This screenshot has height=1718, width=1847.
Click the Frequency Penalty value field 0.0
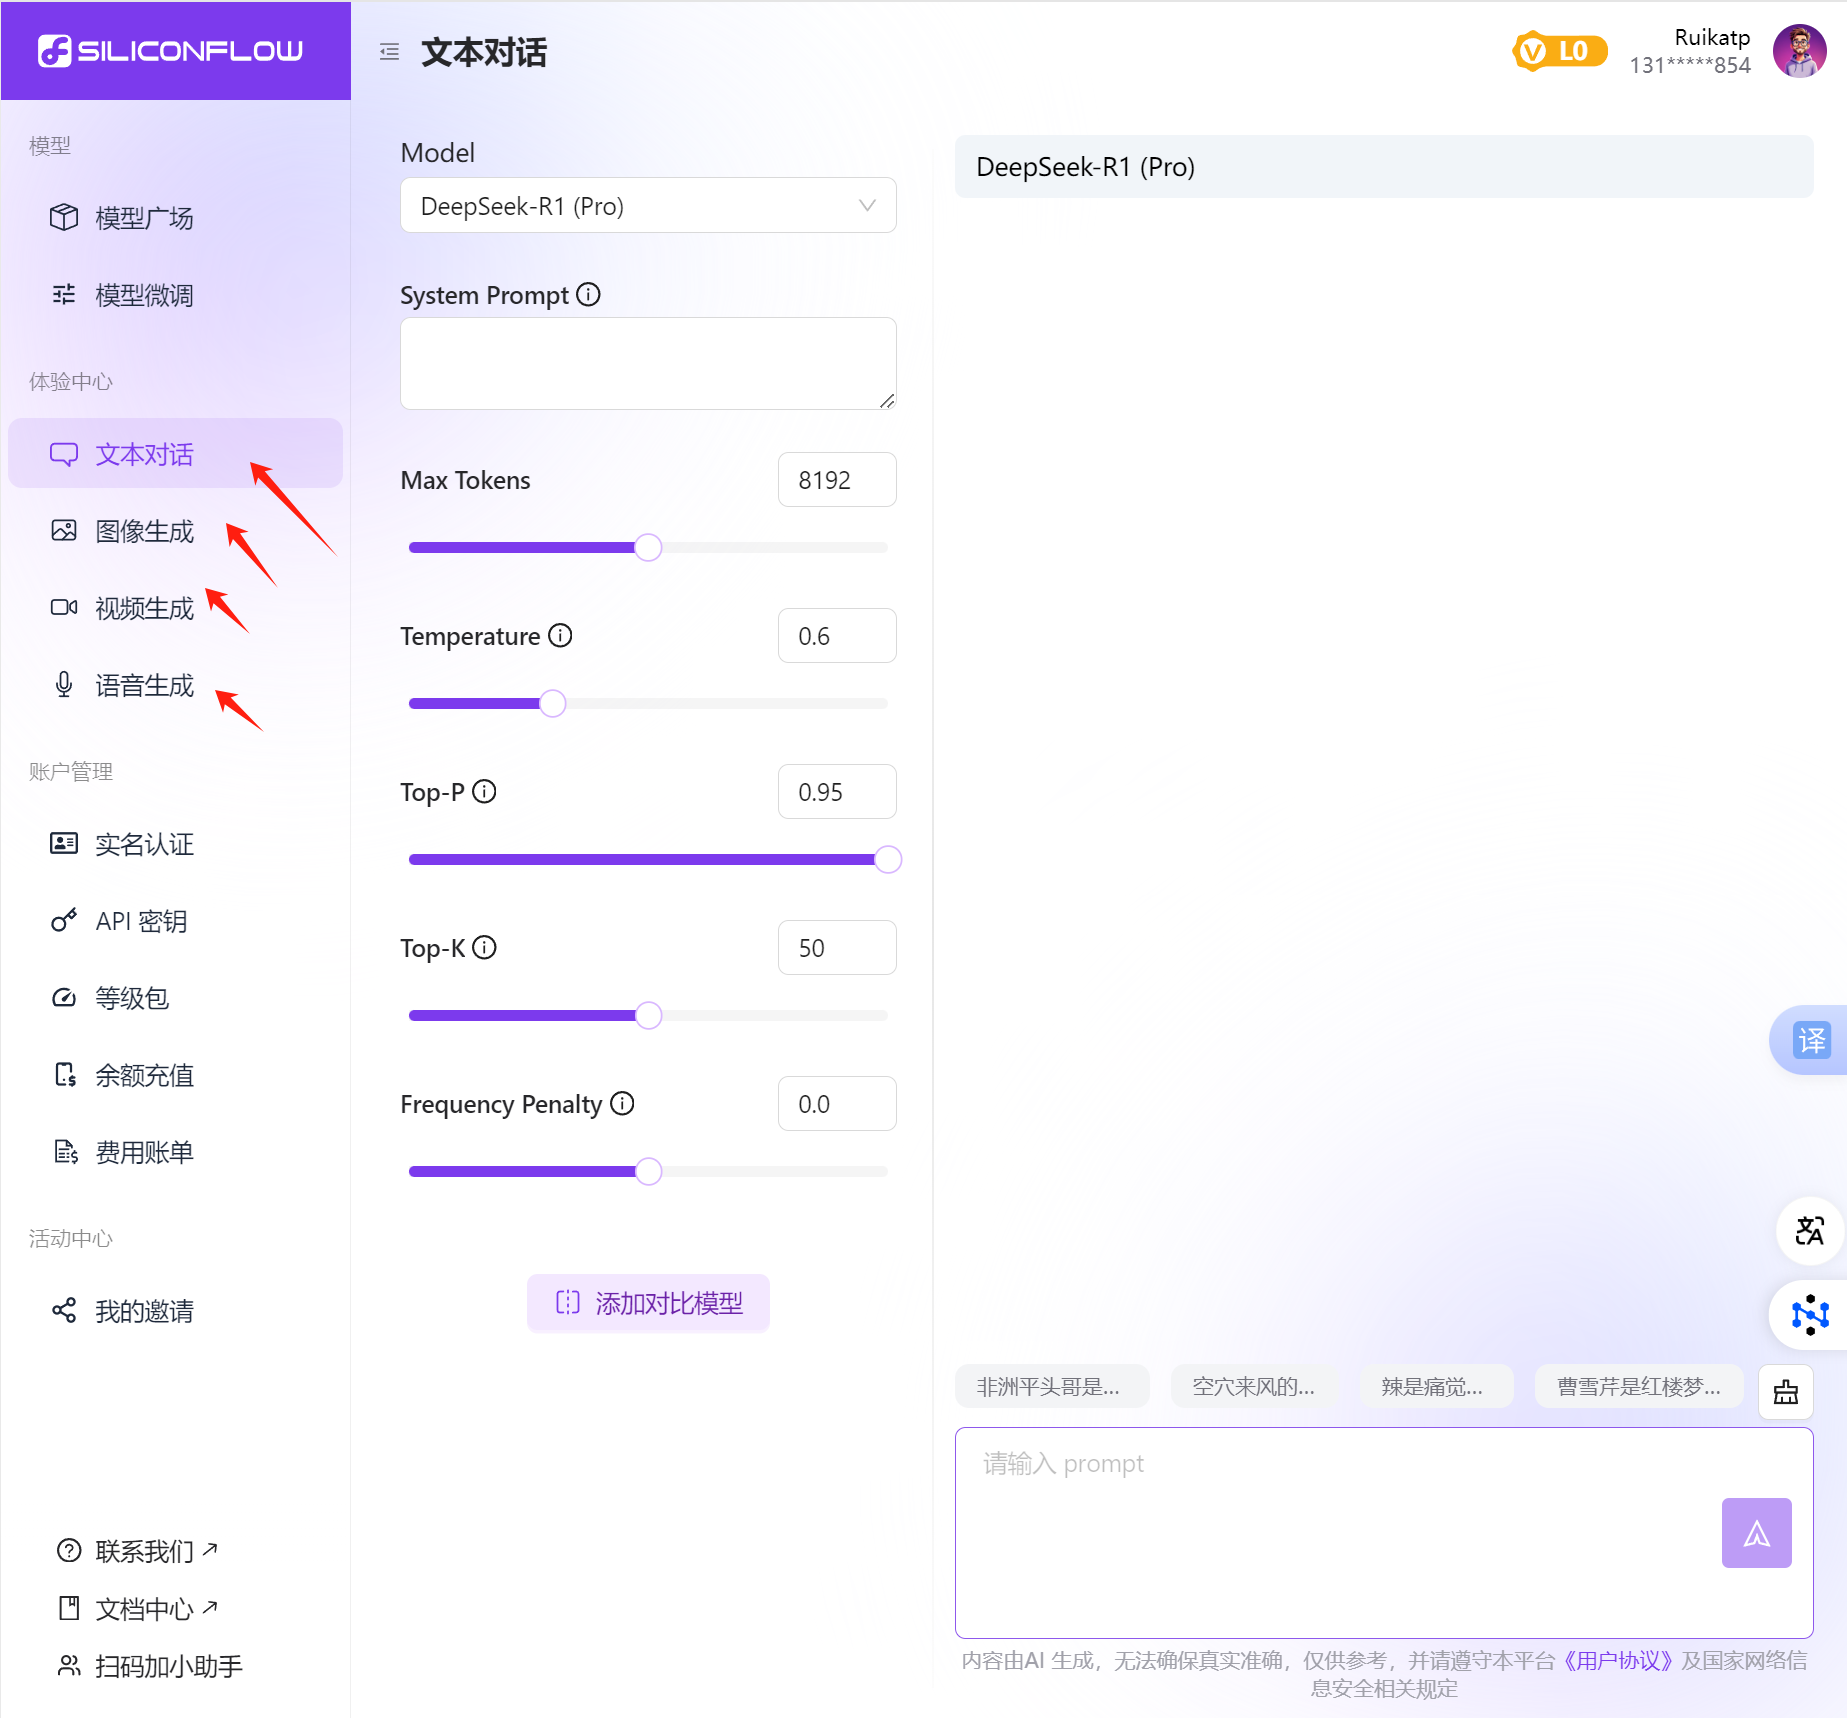[837, 1104]
